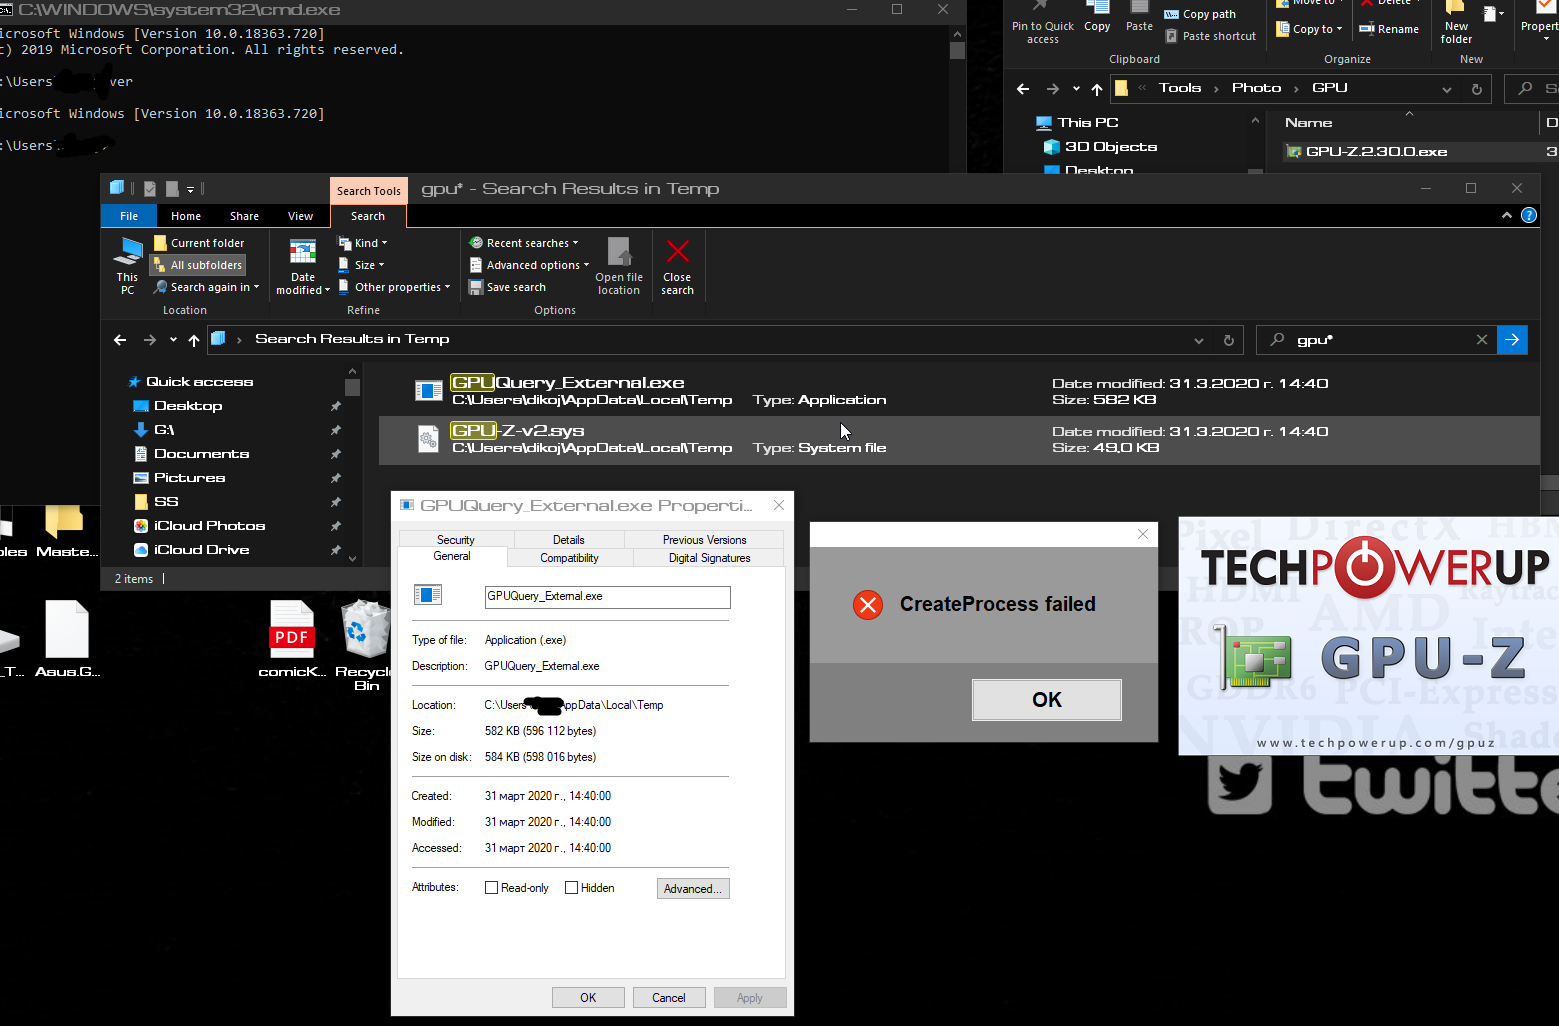Select GPU-Z-v2.sys search result
The height and width of the screenshot is (1026, 1559).
coord(959,439)
